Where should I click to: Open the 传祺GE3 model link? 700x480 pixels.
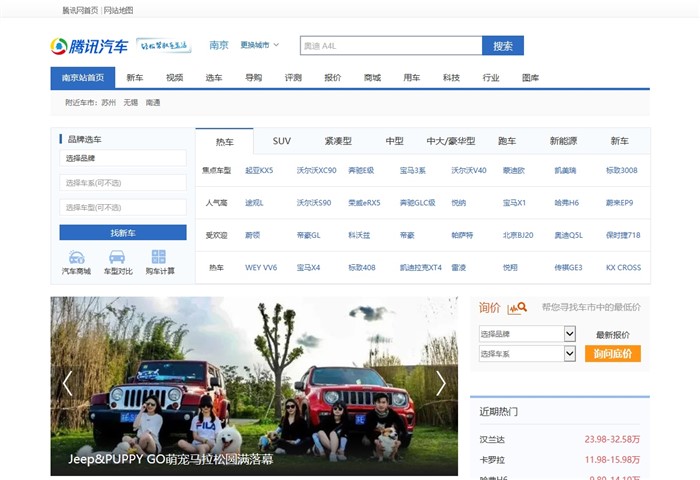tap(568, 267)
